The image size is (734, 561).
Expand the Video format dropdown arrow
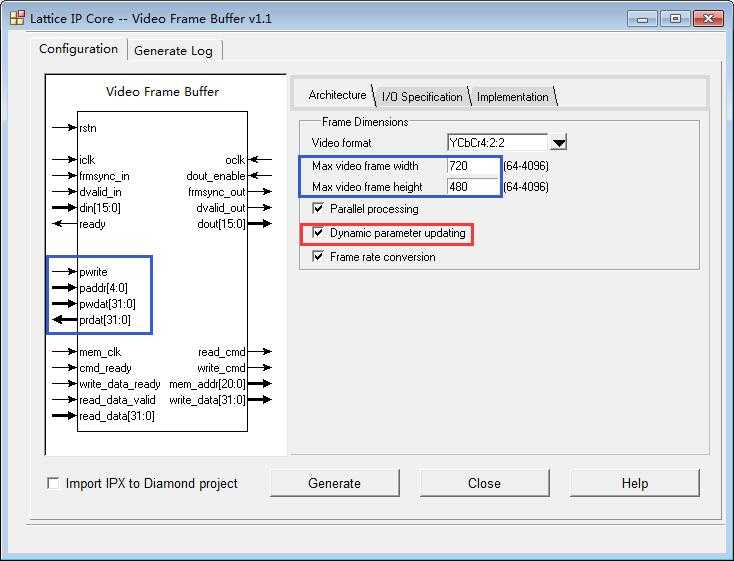tap(558, 142)
